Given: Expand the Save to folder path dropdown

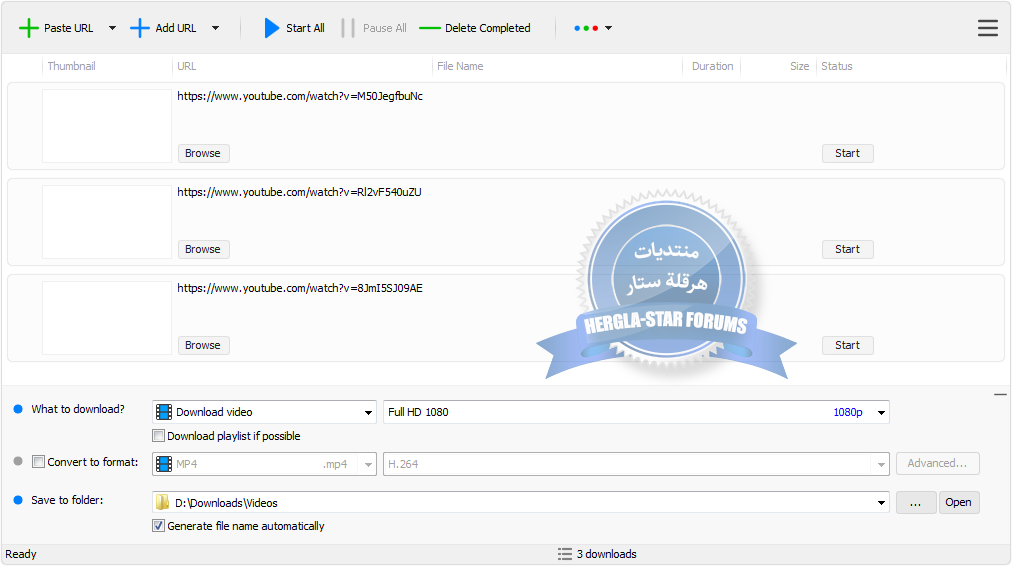Looking at the screenshot, I should pyautogui.click(x=881, y=503).
